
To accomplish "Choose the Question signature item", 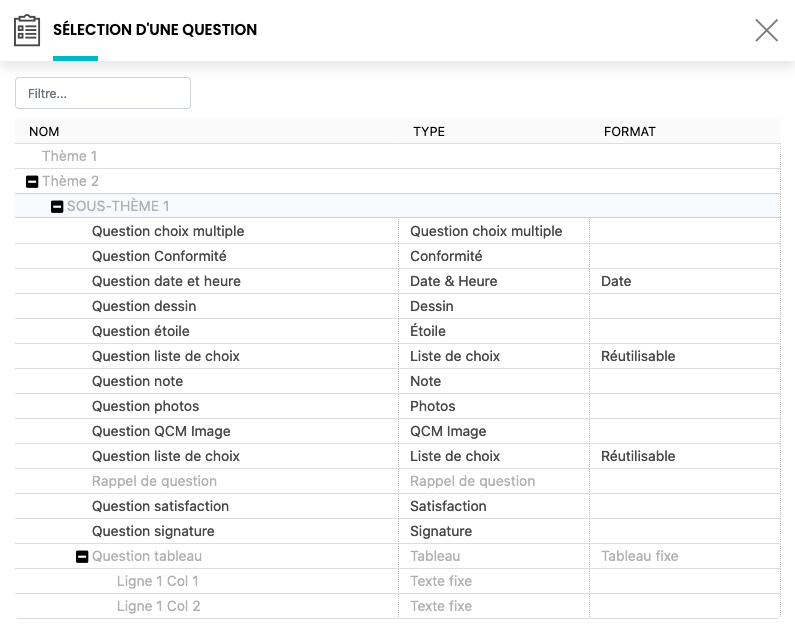I will (x=153, y=531).
